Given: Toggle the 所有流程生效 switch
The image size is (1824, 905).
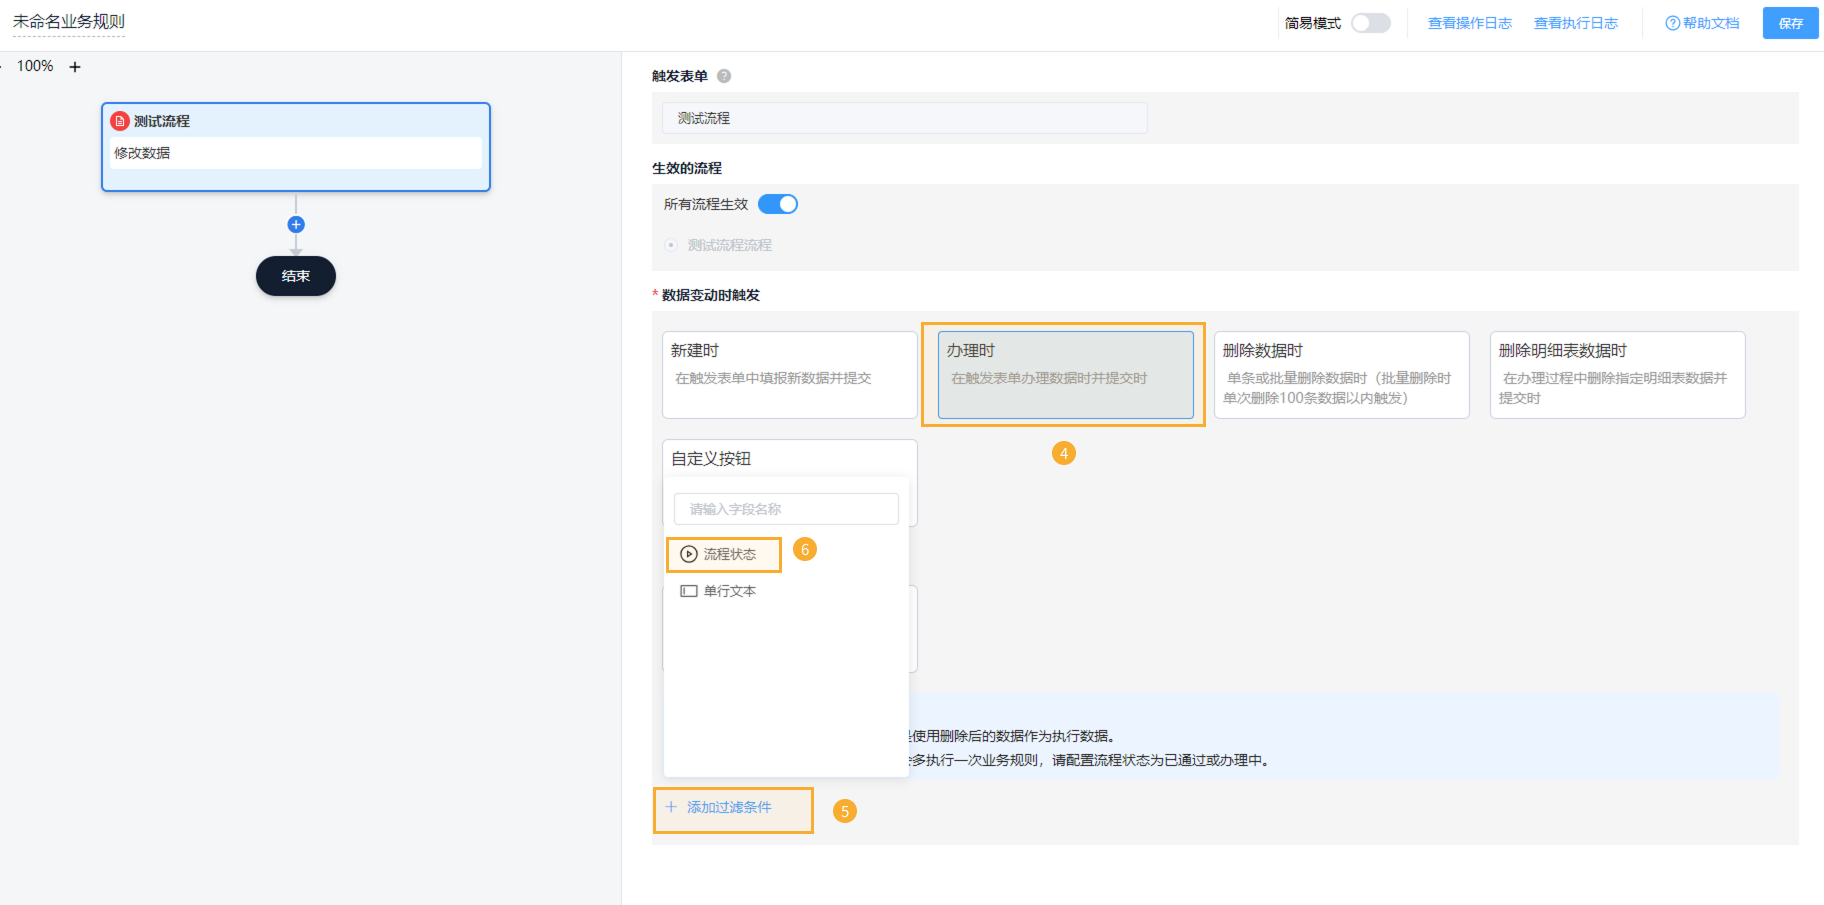Looking at the screenshot, I should (778, 204).
